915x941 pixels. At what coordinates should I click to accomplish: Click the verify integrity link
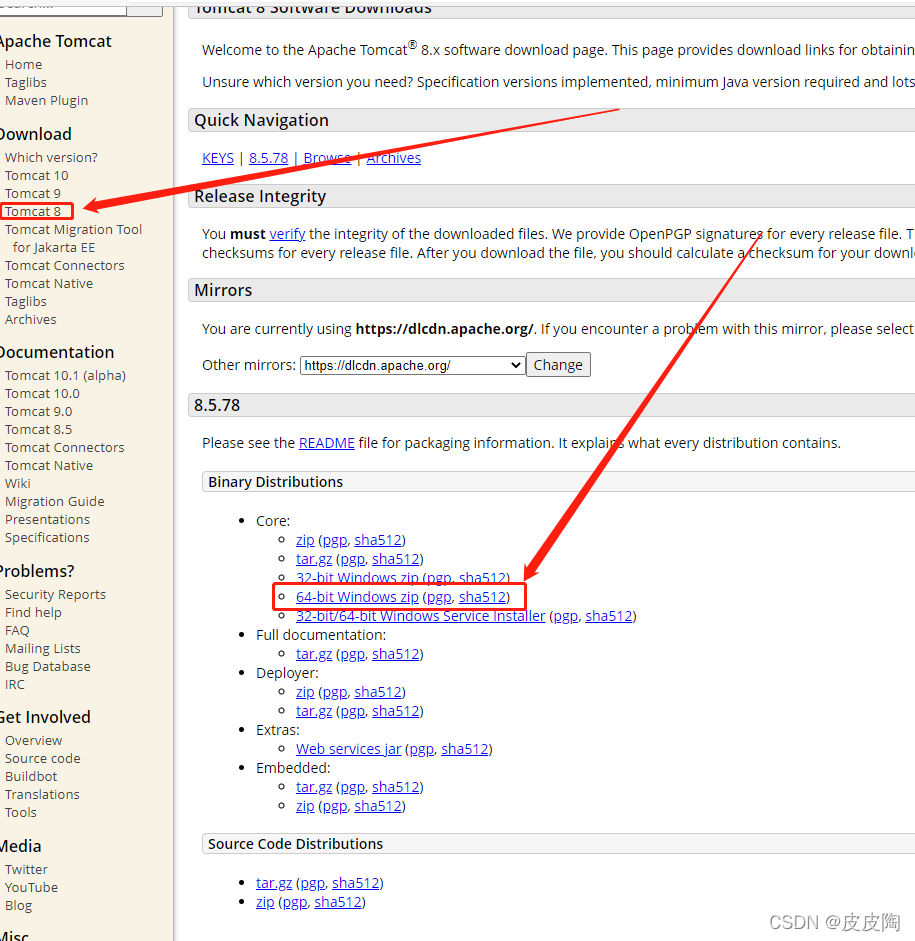287,234
